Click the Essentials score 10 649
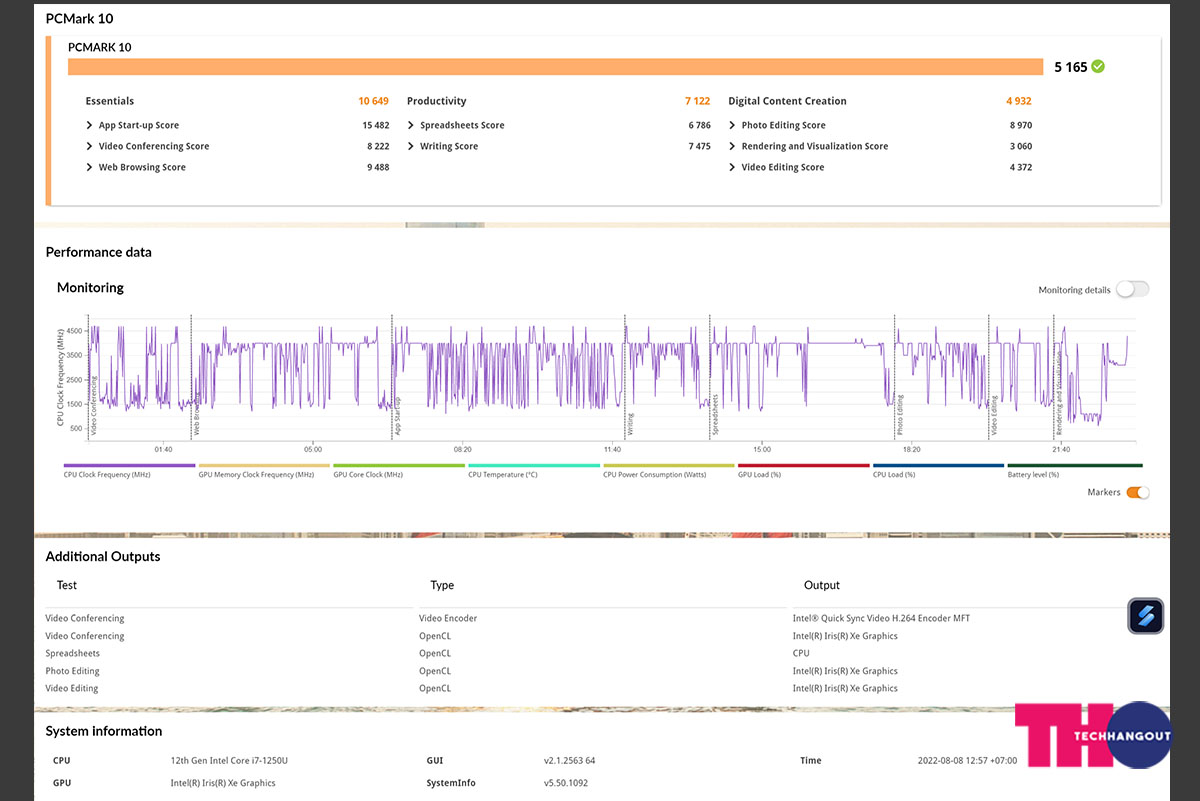 pyautogui.click(x=374, y=101)
